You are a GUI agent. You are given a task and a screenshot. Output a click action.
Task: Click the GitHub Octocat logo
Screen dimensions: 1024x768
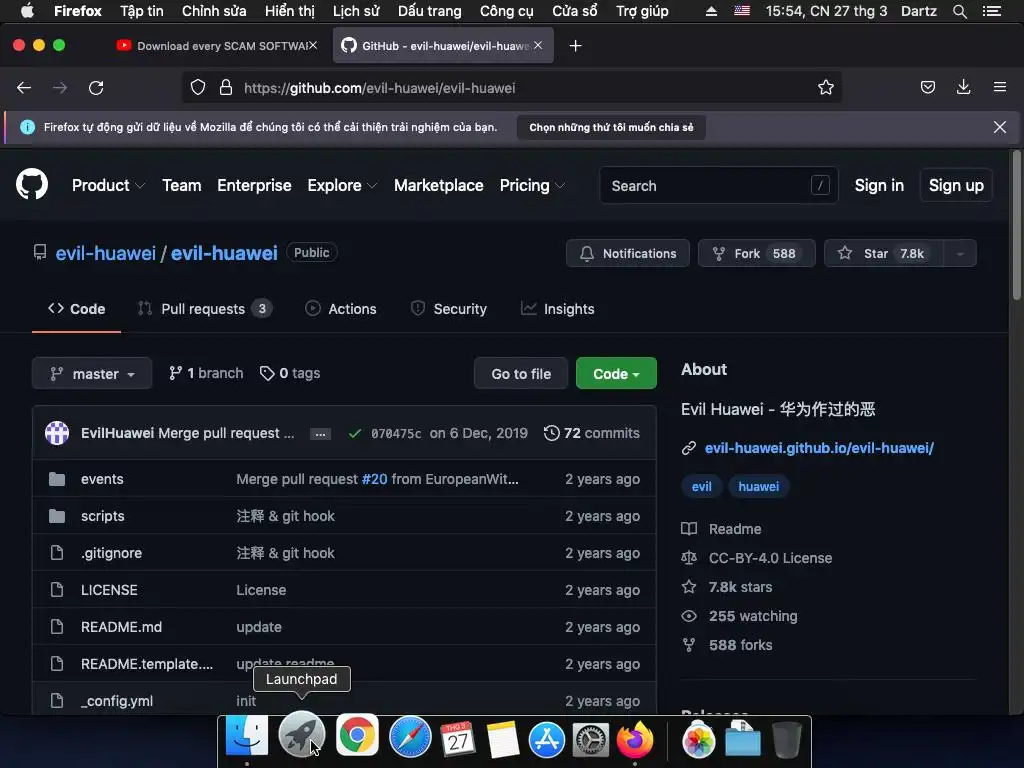[32, 185]
